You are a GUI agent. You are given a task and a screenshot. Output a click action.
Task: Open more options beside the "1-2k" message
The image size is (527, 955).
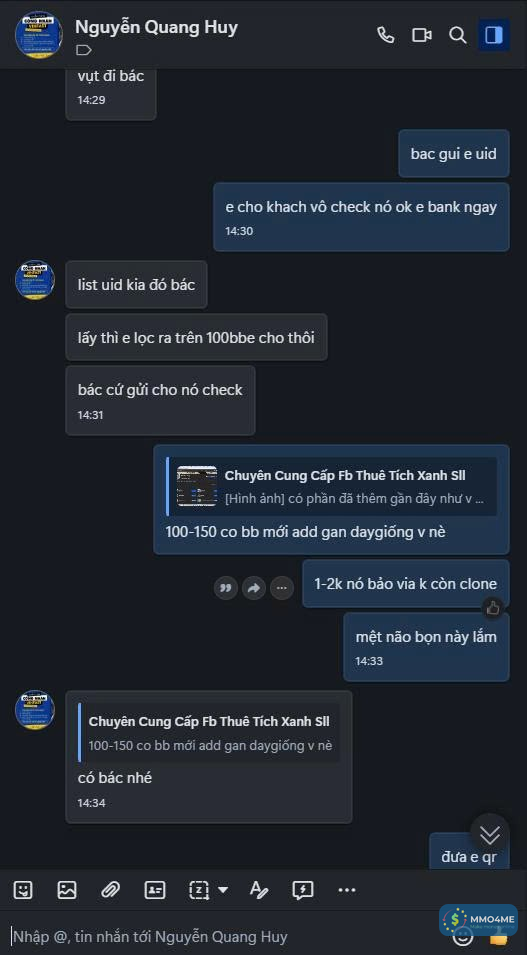(281, 588)
